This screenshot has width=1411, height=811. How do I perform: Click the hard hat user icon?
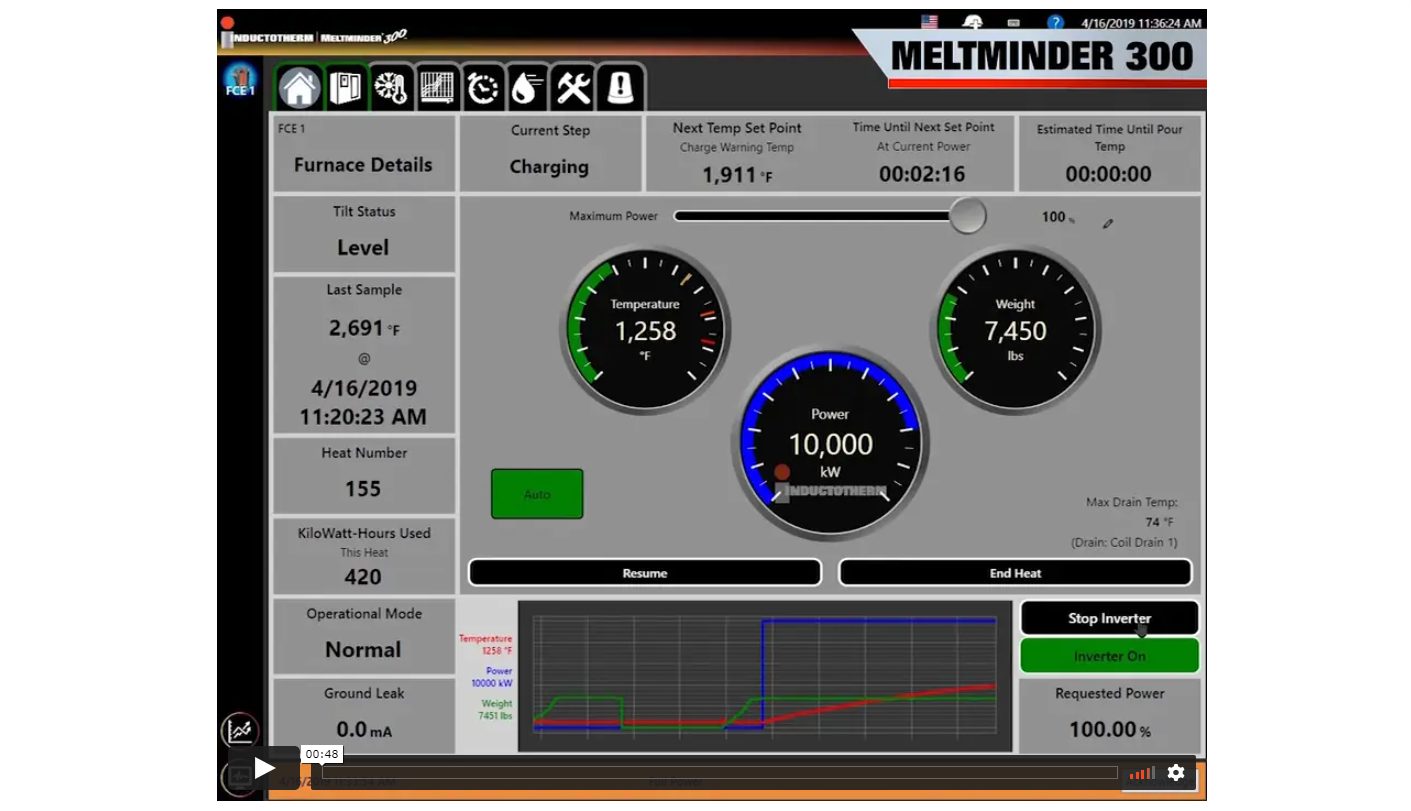(972, 22)
